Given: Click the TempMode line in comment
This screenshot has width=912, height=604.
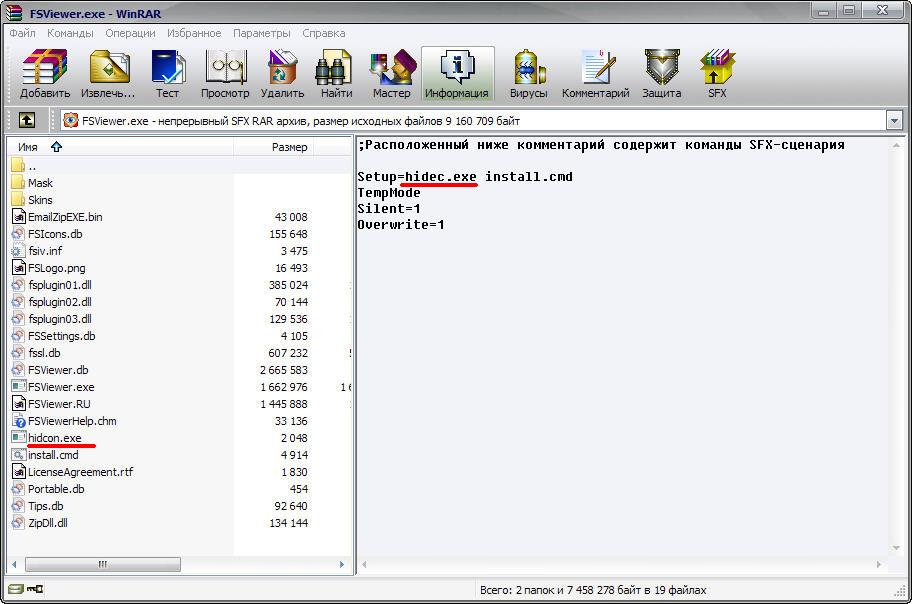Looking at the screenshot, I should tap(389, 193).
